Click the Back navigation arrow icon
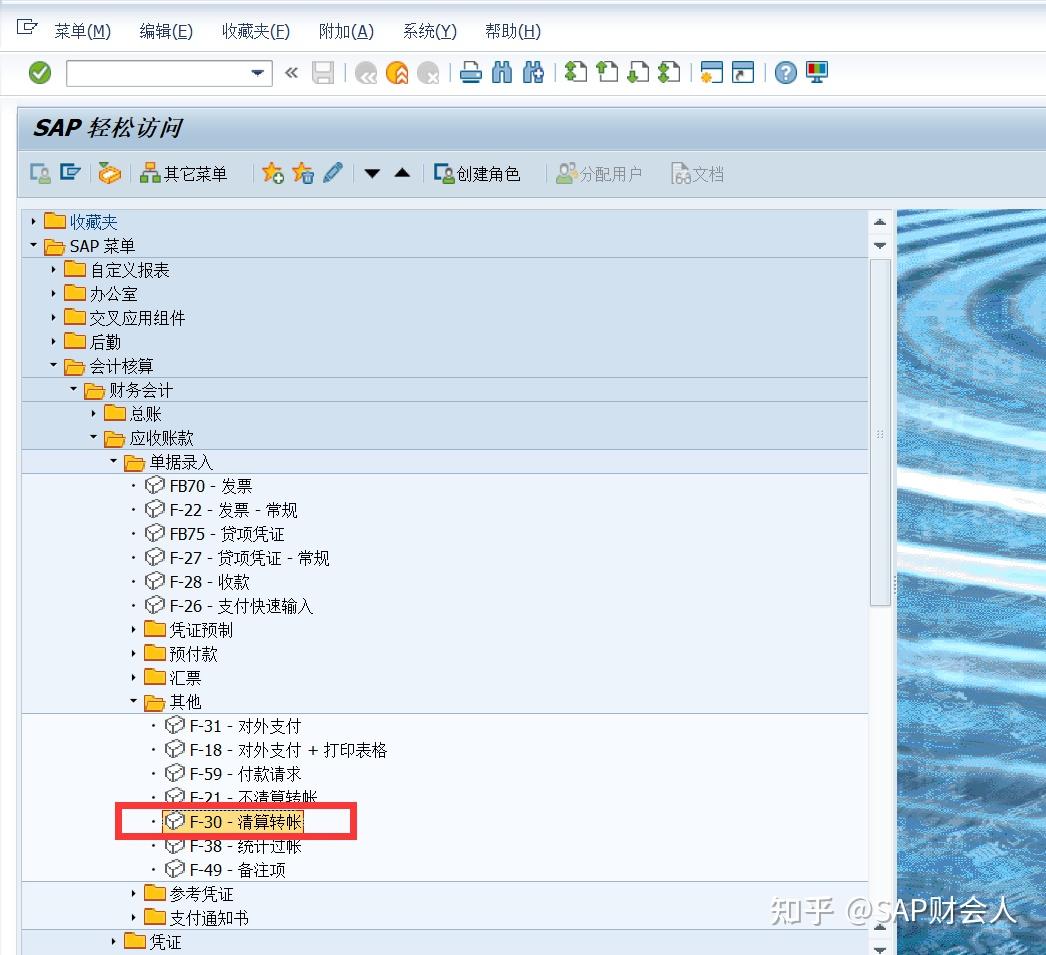Viewport: 1046px width, 955px height. coord(366,72)
